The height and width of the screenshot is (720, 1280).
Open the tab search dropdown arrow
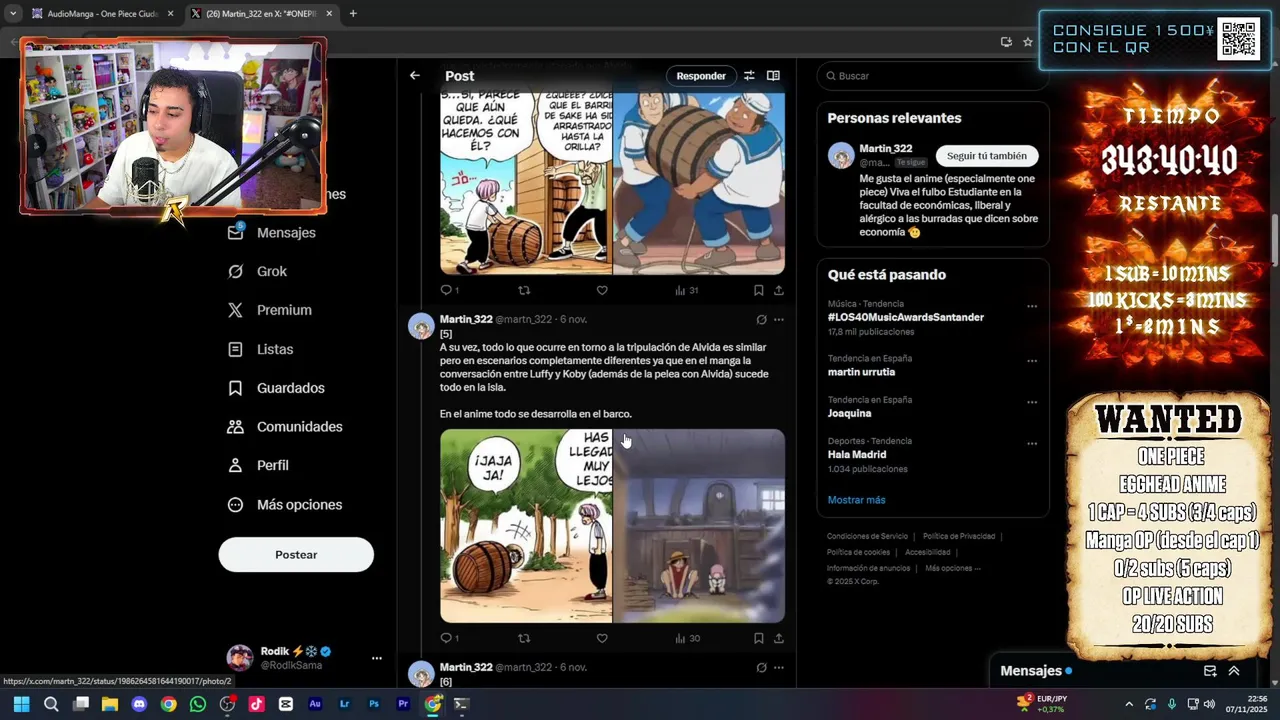point(12,14)
